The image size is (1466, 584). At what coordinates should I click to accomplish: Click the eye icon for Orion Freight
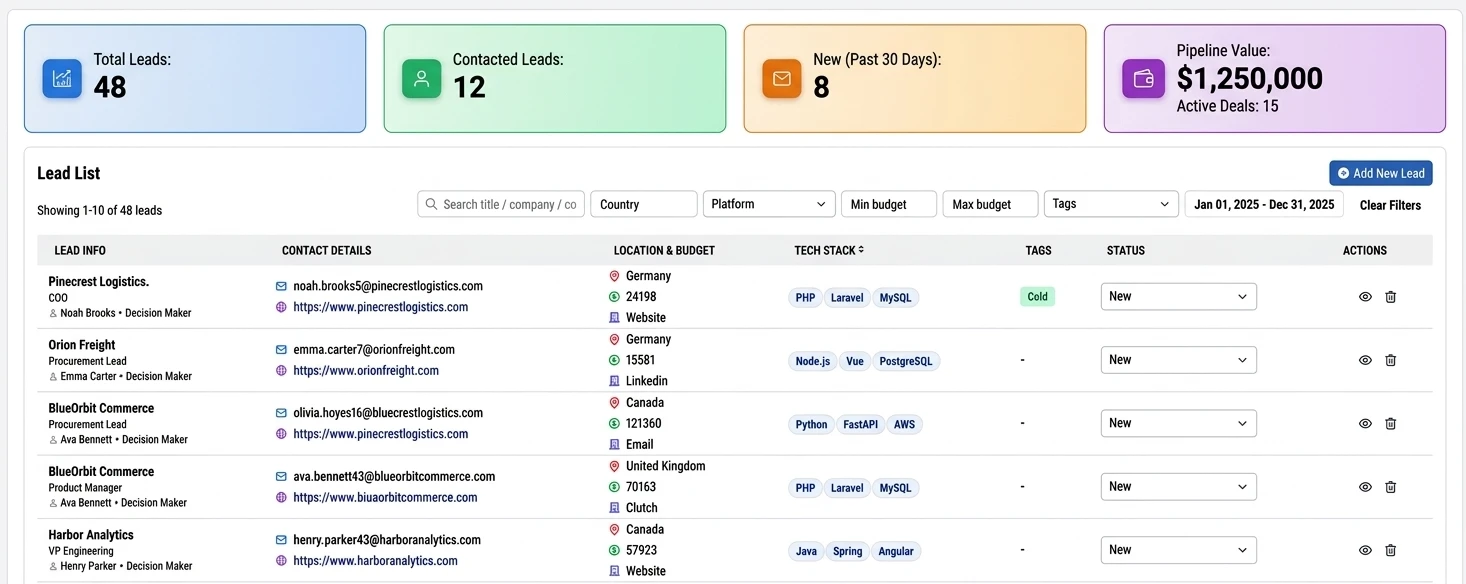pos(1364,359)
